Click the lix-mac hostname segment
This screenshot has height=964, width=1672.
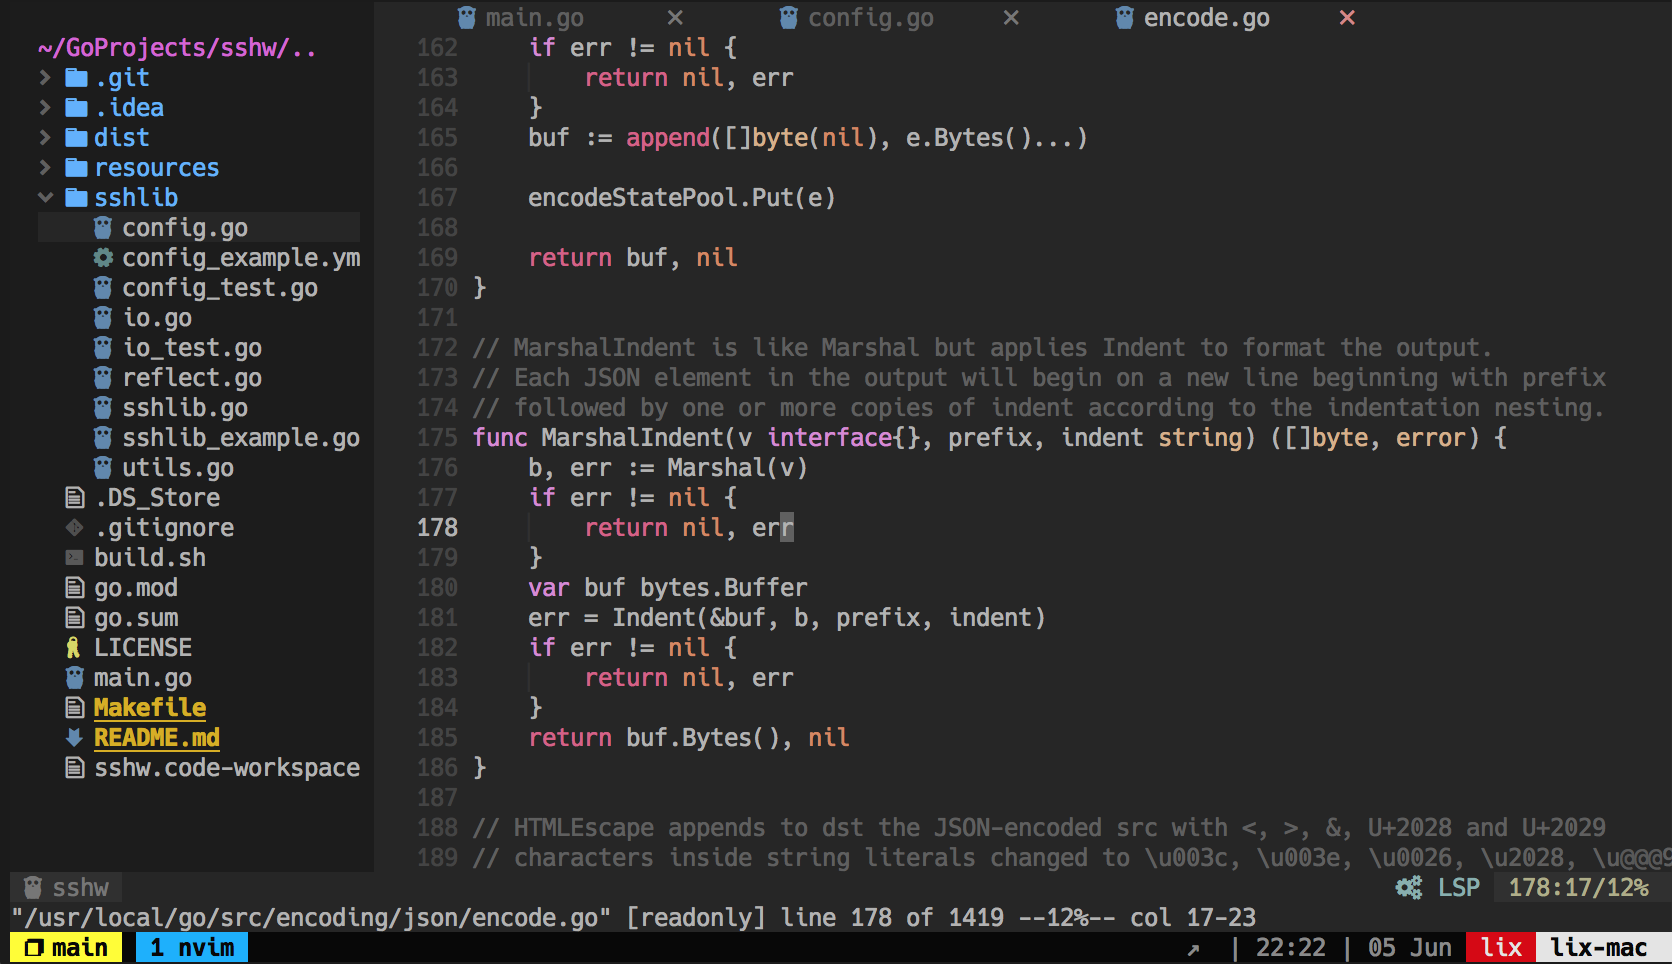tap(1599, 948)
